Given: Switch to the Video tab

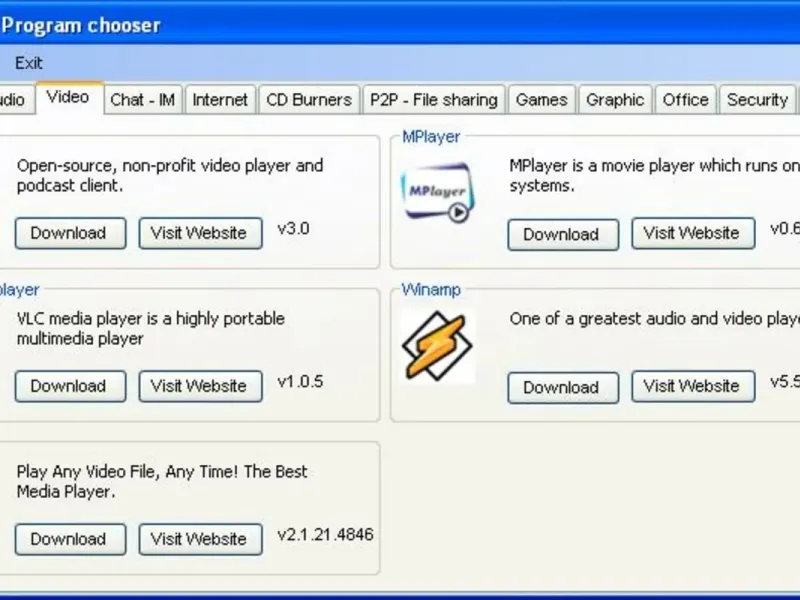Looking at the screenshot, I should click(68, 97).
